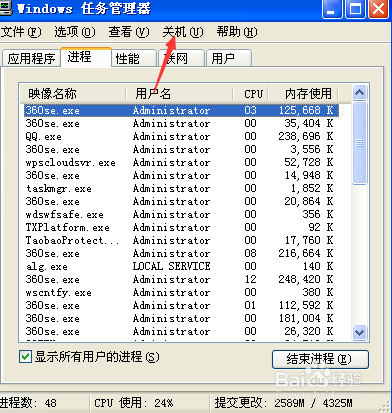Click the scroll up arrow of process list
This screenshot has height=413, width=392.
[360, 93]
